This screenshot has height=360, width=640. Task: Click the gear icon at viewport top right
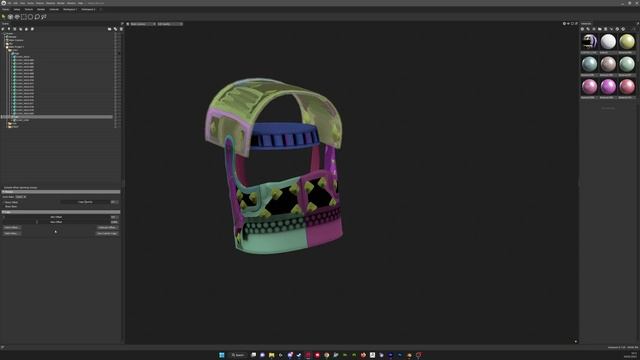pyautogui.click(x=564, y=24)
